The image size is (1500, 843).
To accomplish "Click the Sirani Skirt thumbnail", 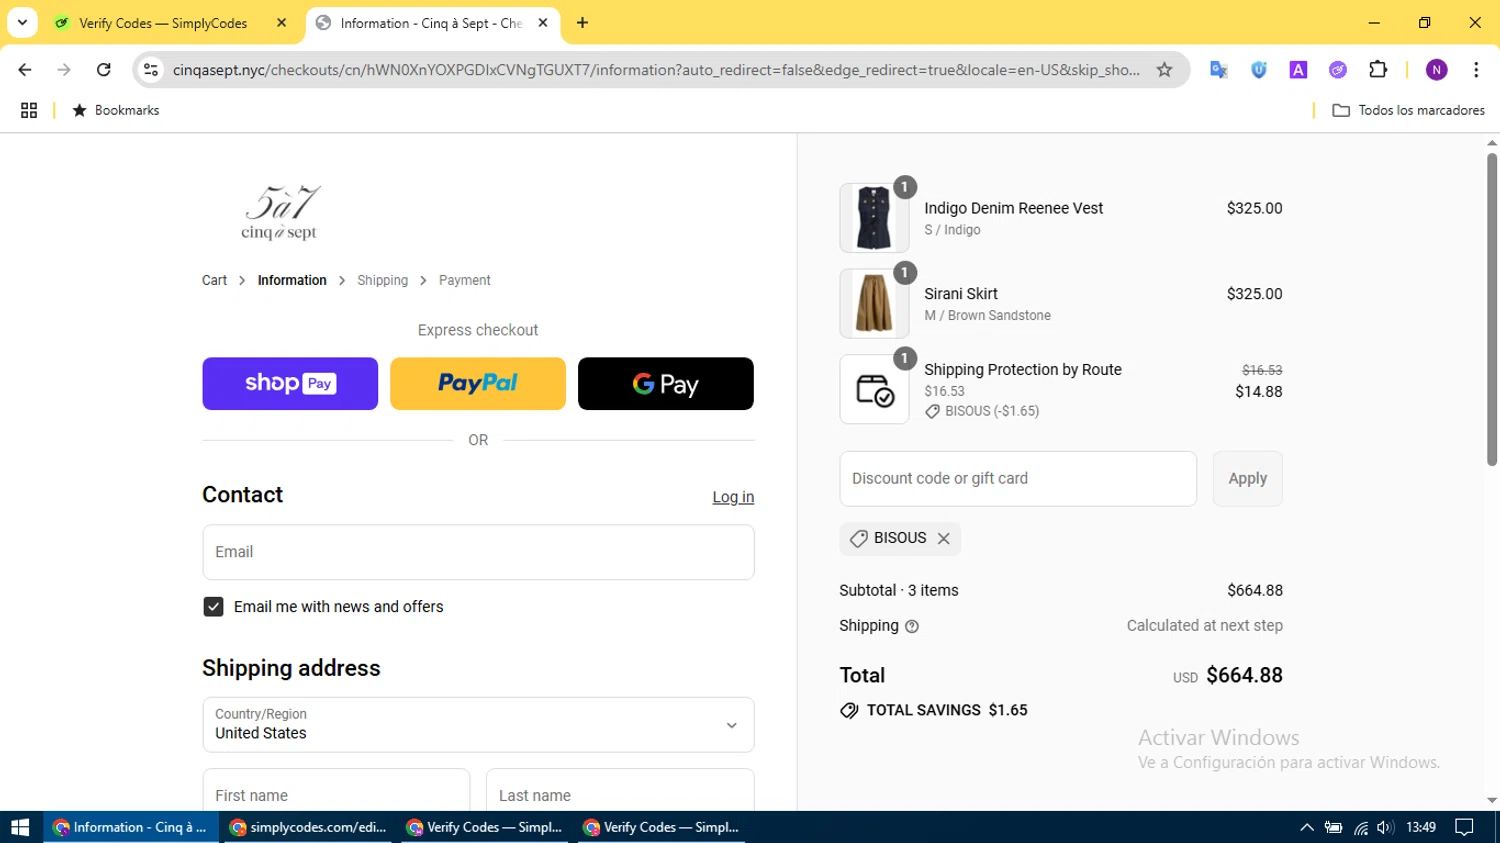I will coord(874,303).
